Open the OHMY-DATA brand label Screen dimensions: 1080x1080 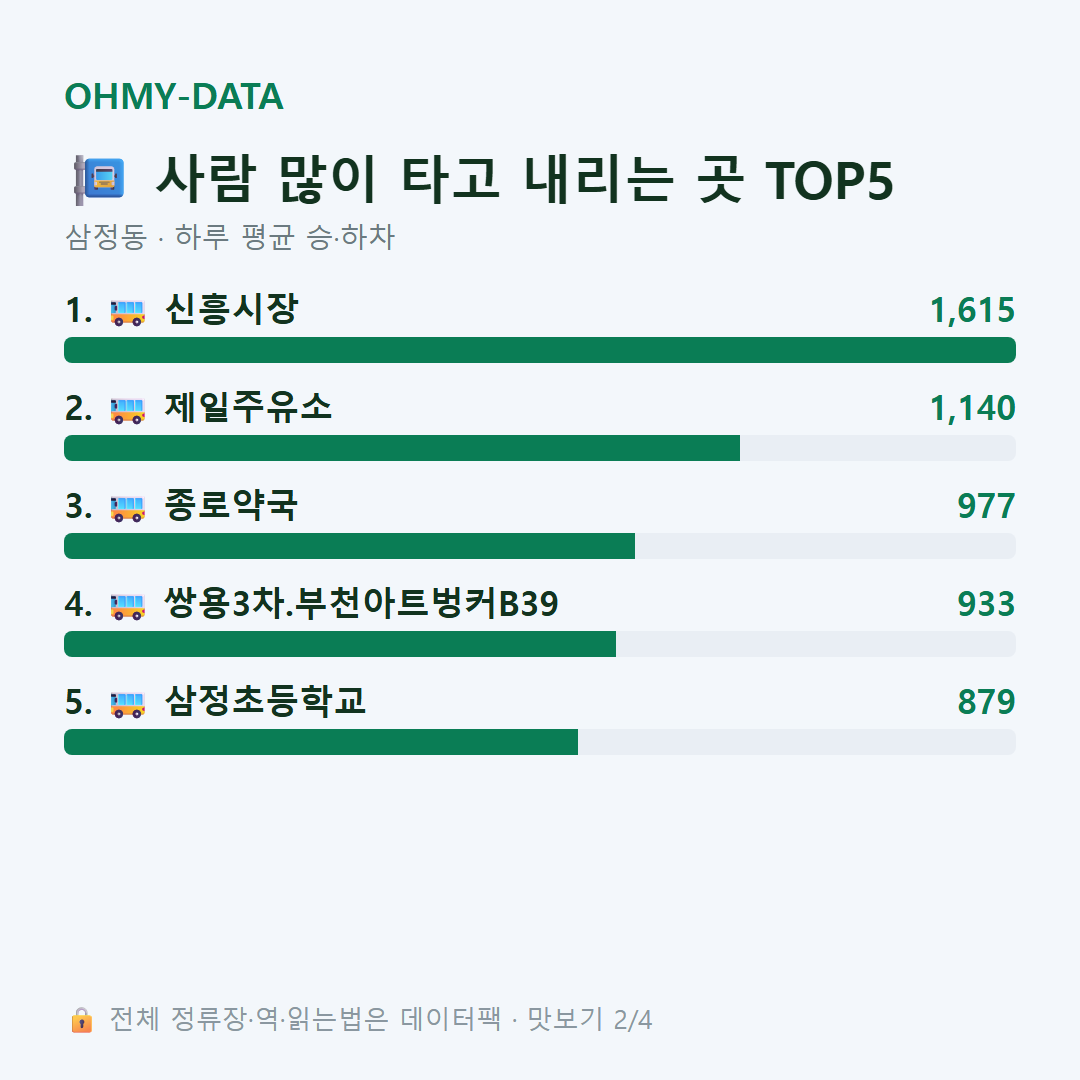pyautogui.click(x=174, y=96)
